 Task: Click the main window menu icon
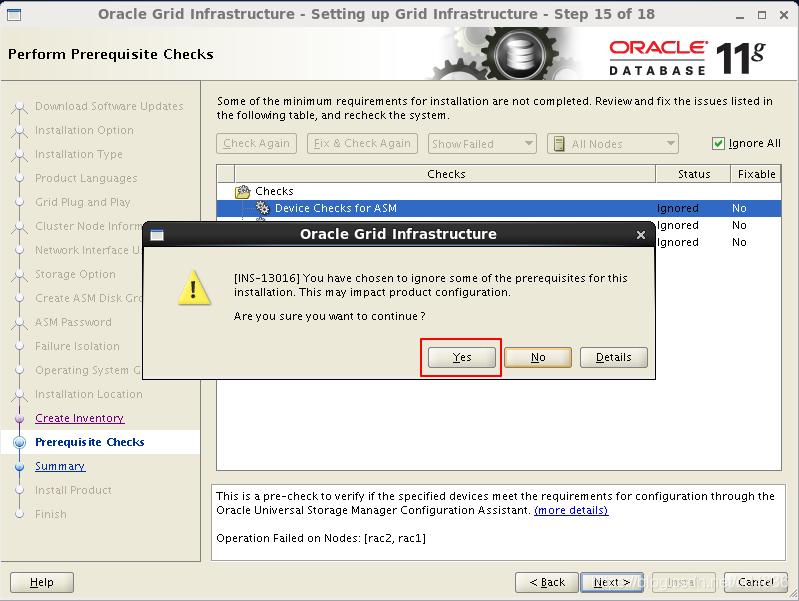(14, 14)
